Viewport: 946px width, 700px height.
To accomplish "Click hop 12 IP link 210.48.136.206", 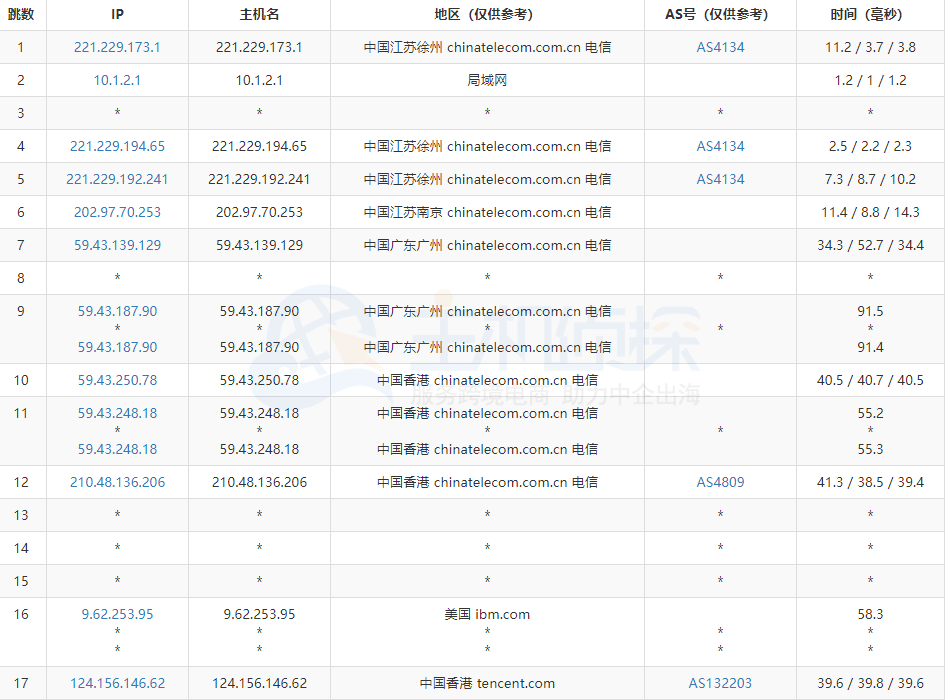I will [x=117, y=482].
